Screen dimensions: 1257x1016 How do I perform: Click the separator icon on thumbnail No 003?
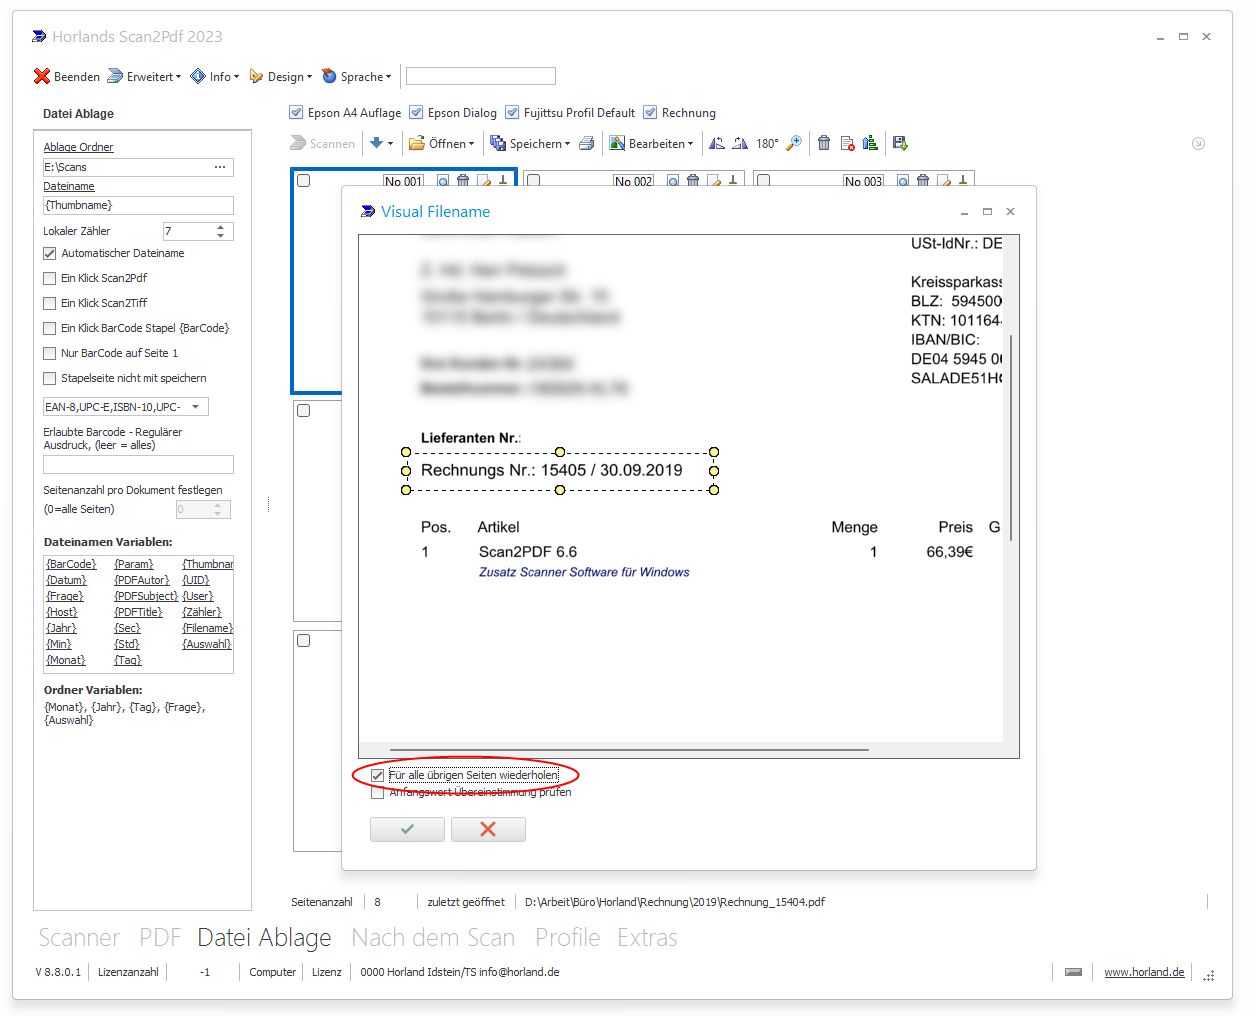(963, 181)
